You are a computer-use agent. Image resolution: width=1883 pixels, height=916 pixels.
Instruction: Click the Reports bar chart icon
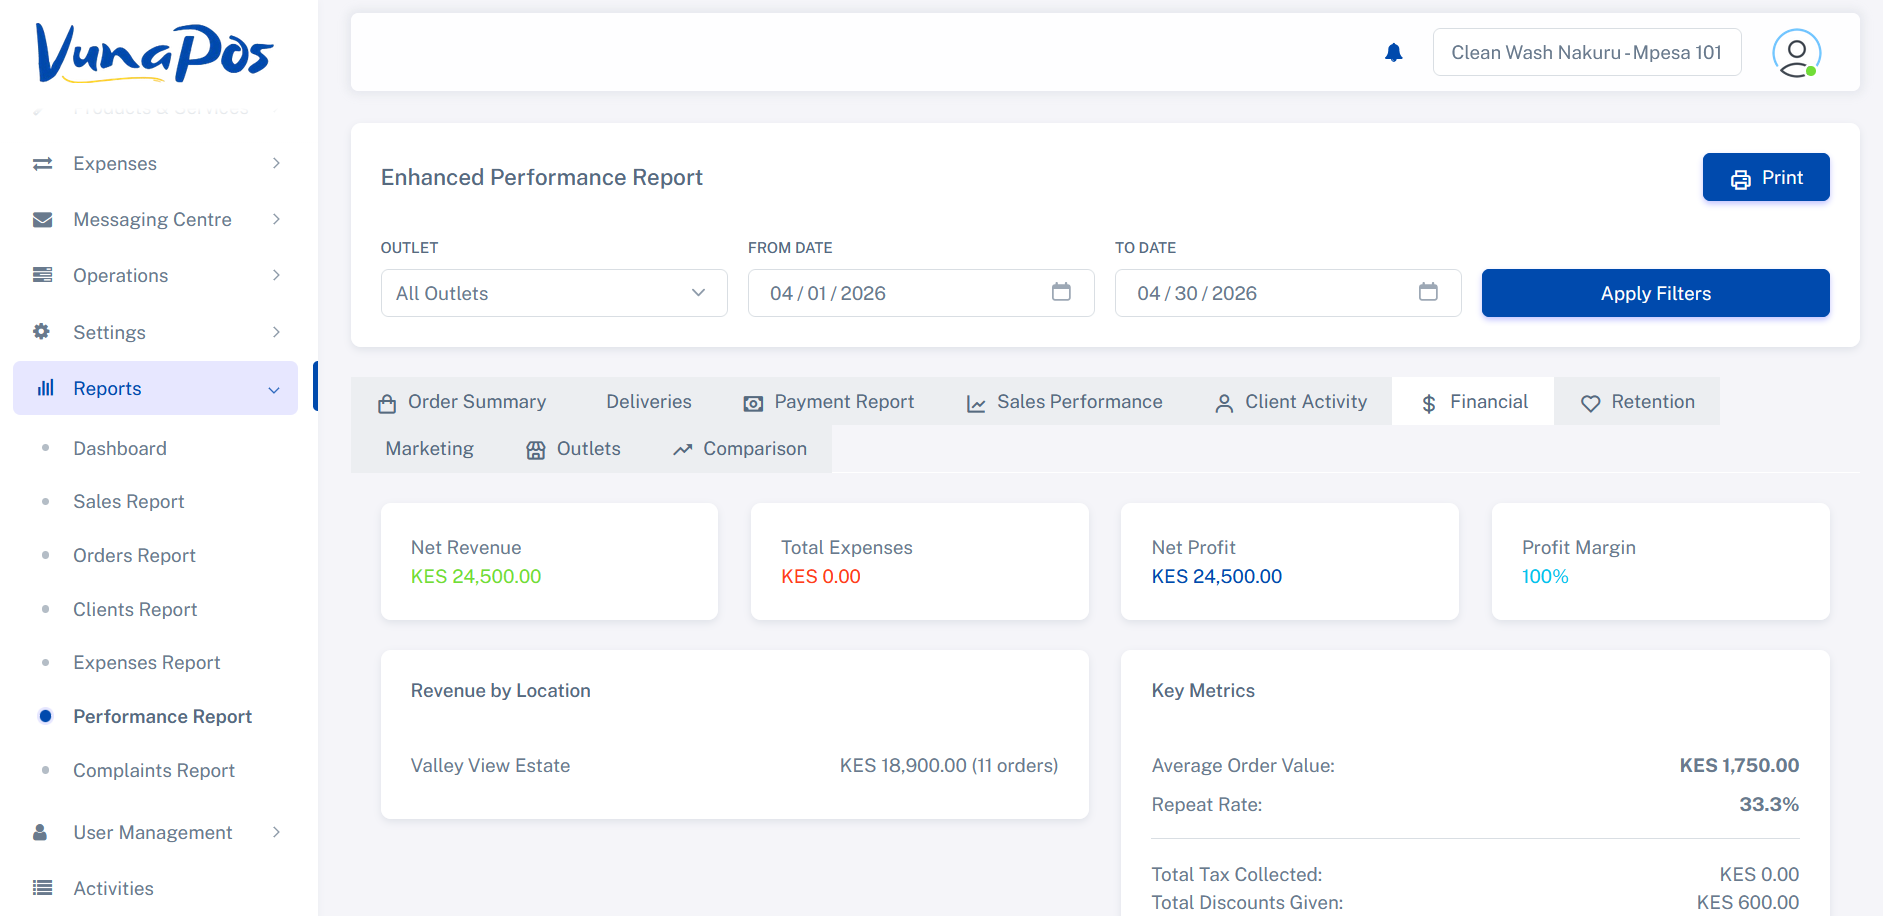coord(45,388)
